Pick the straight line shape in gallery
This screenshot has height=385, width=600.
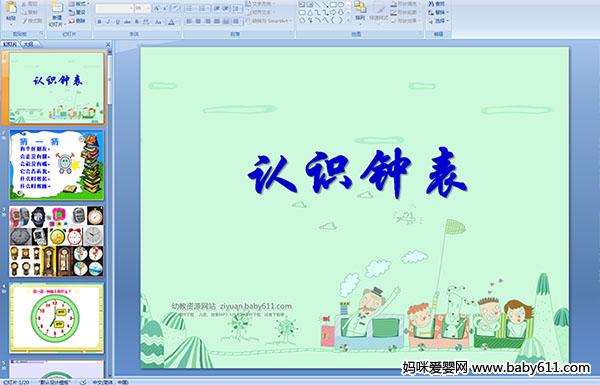pos(318,5)
